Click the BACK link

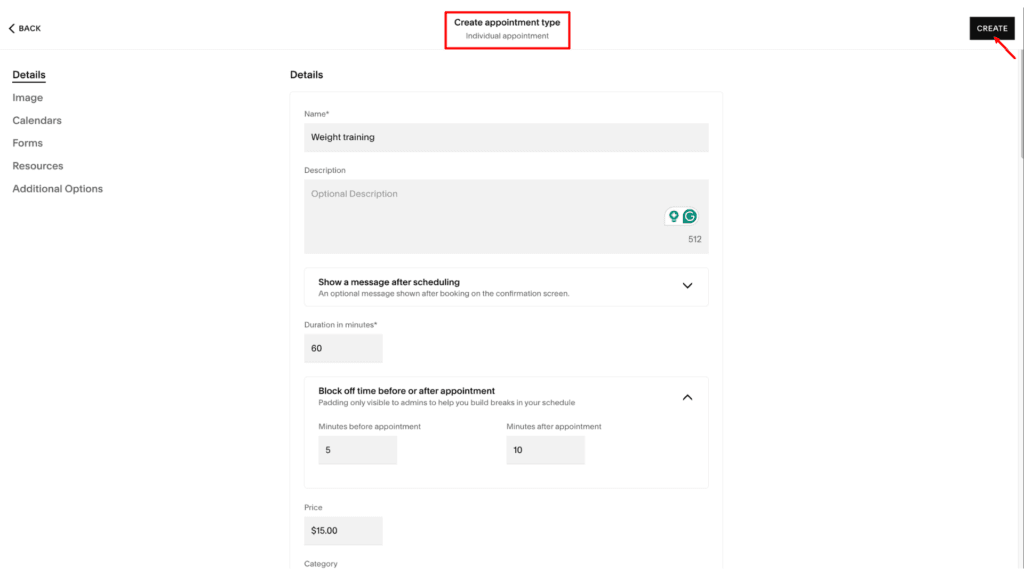click(24, 28)
